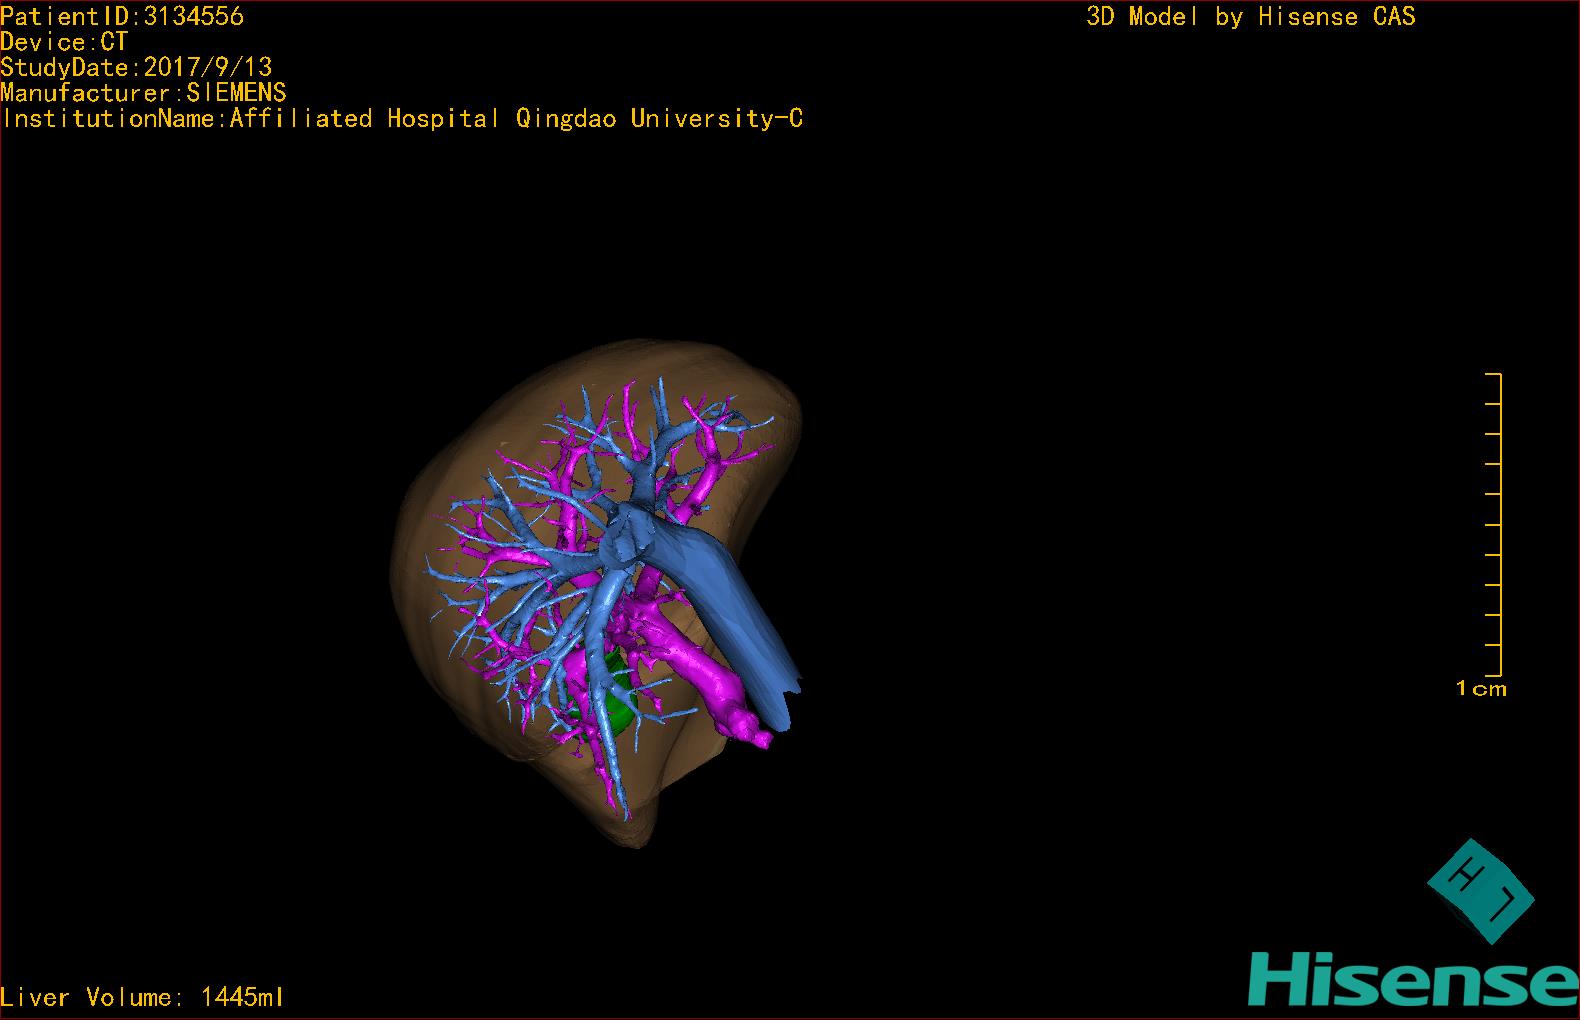Click the green lesion in the liver model
This screenshot has width=1580, height=1020.
click(x=618, y=700)
